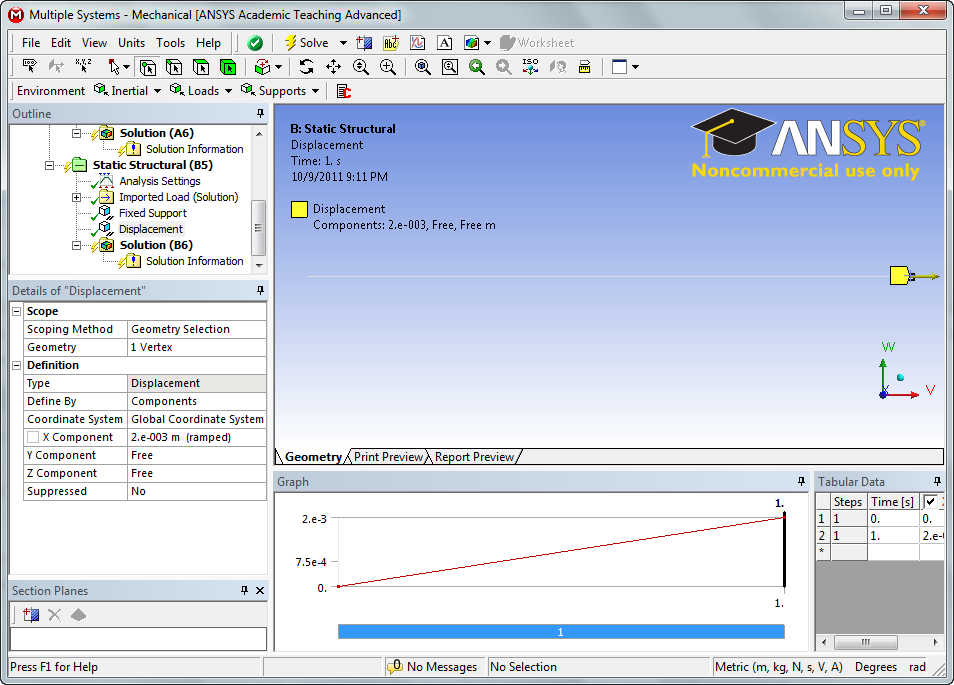Click the Rotate view tool

(307, 67)
